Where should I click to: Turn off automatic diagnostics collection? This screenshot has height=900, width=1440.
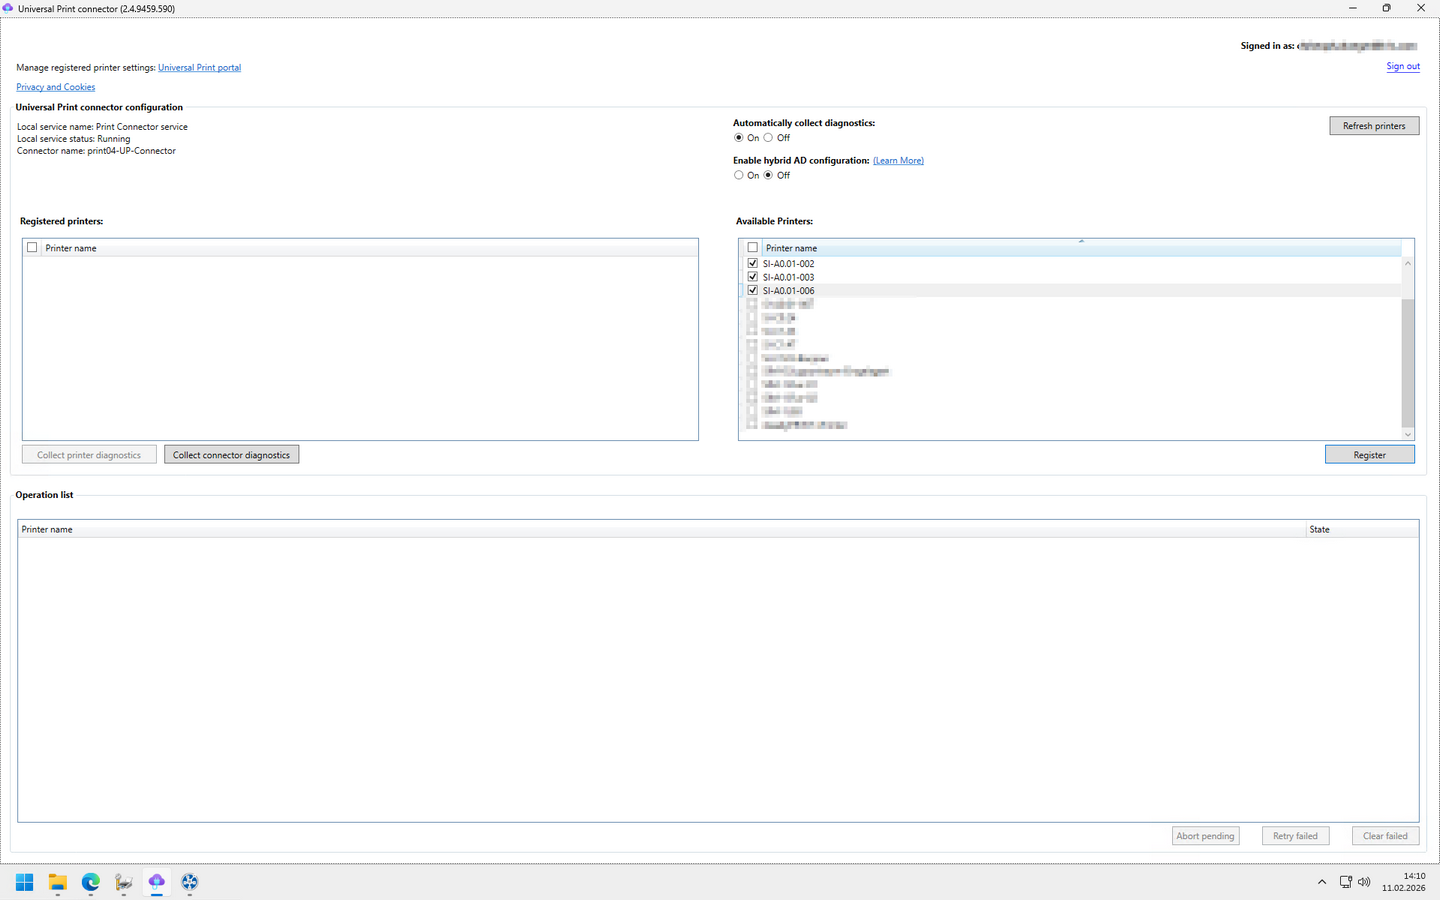768,138
